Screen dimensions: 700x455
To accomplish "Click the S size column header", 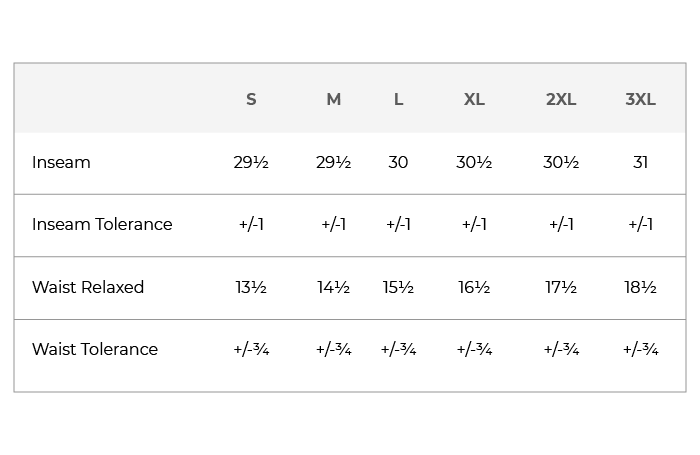I will coord(251,99).
